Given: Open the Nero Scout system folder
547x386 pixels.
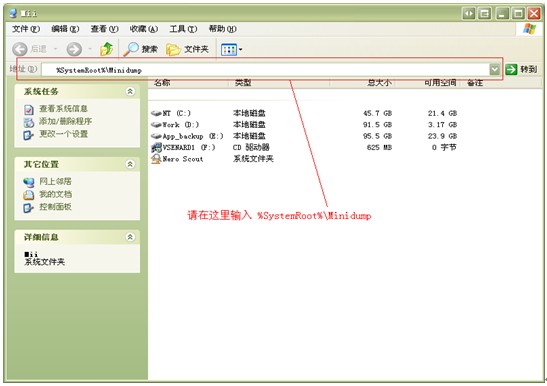Looking at the screenshot, I should point(177,159).
